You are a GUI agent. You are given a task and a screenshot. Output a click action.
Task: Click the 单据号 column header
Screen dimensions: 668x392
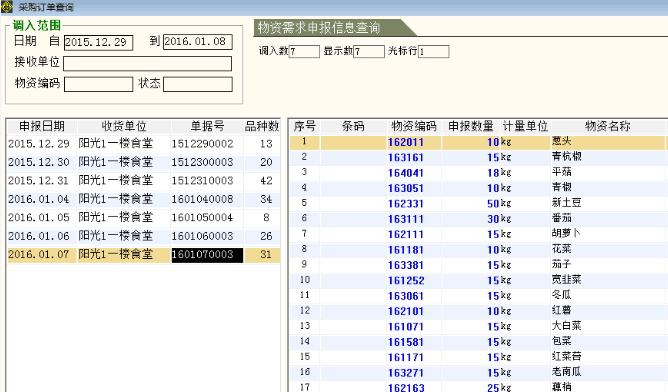207,127
